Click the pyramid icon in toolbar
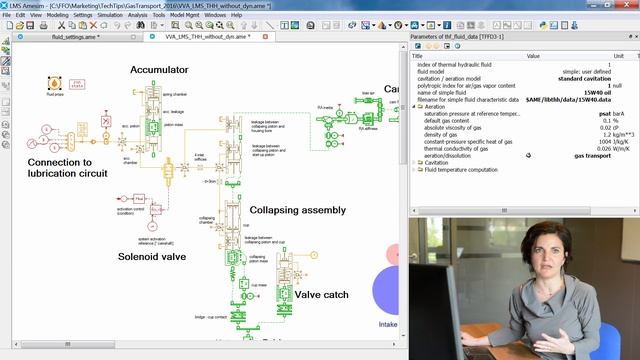 click(x=382, y=25)
